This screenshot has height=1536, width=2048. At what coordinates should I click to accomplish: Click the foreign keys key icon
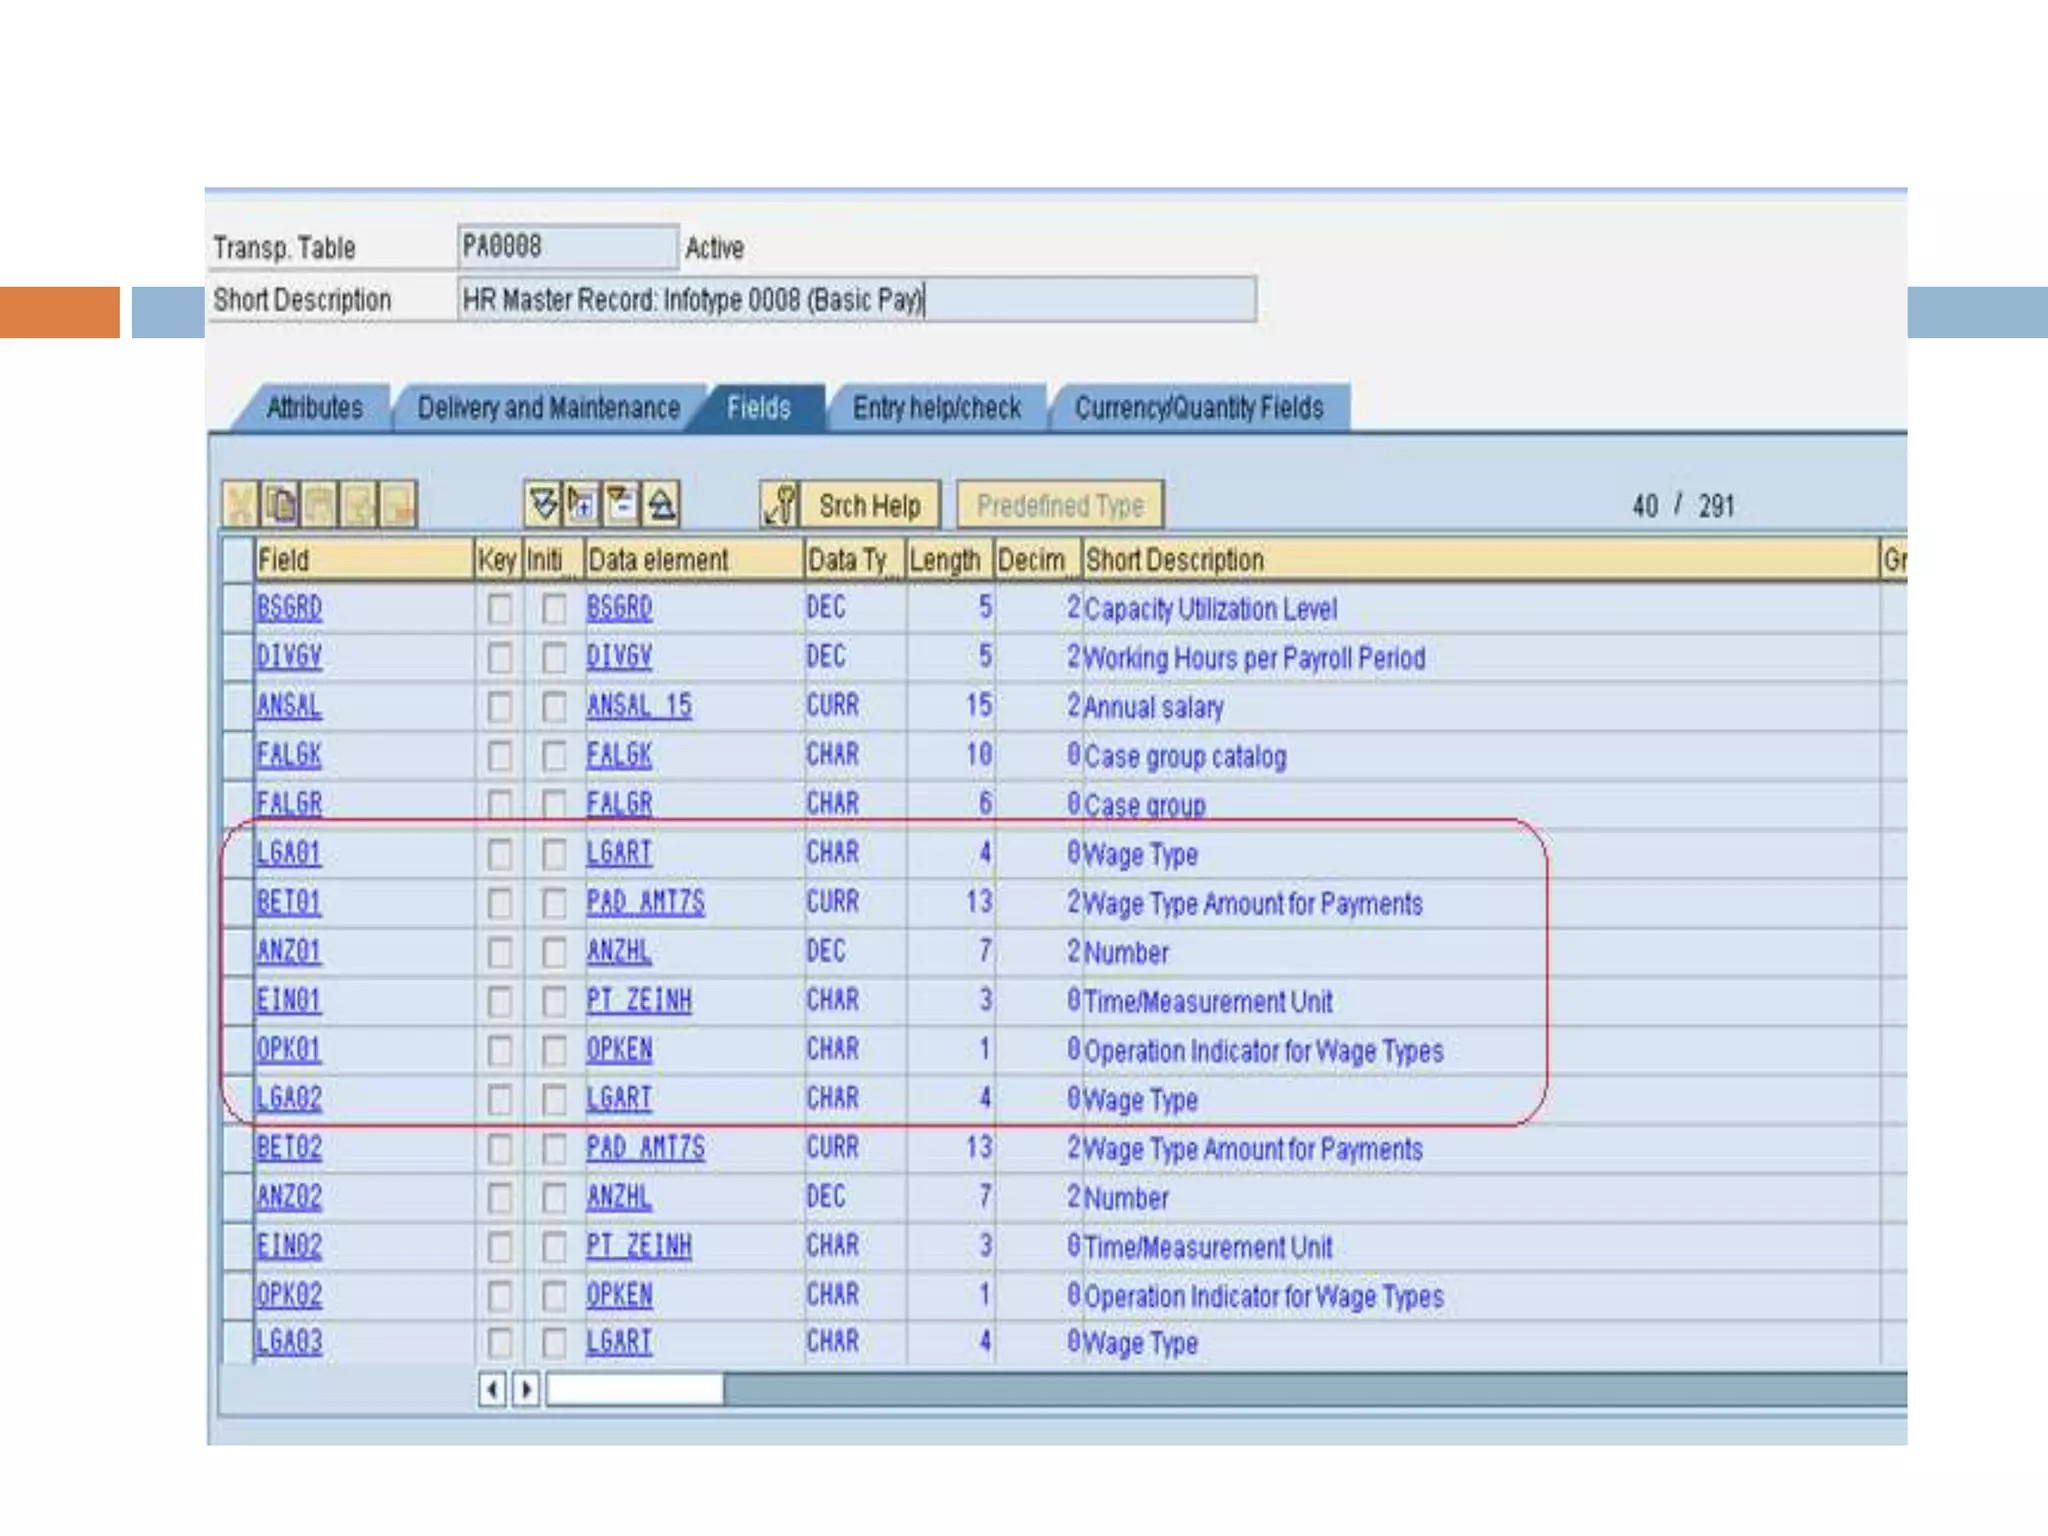click(x=780, y=504)
